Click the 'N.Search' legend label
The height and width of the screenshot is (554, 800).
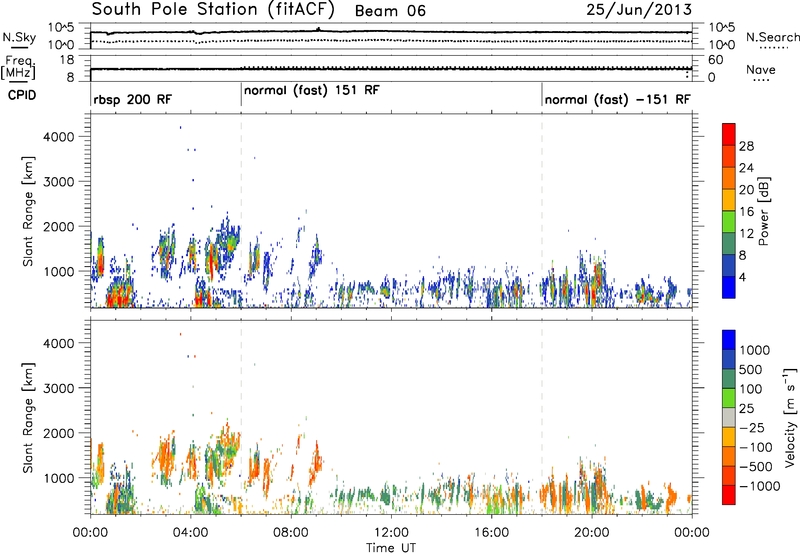click(x=772, y=37)
